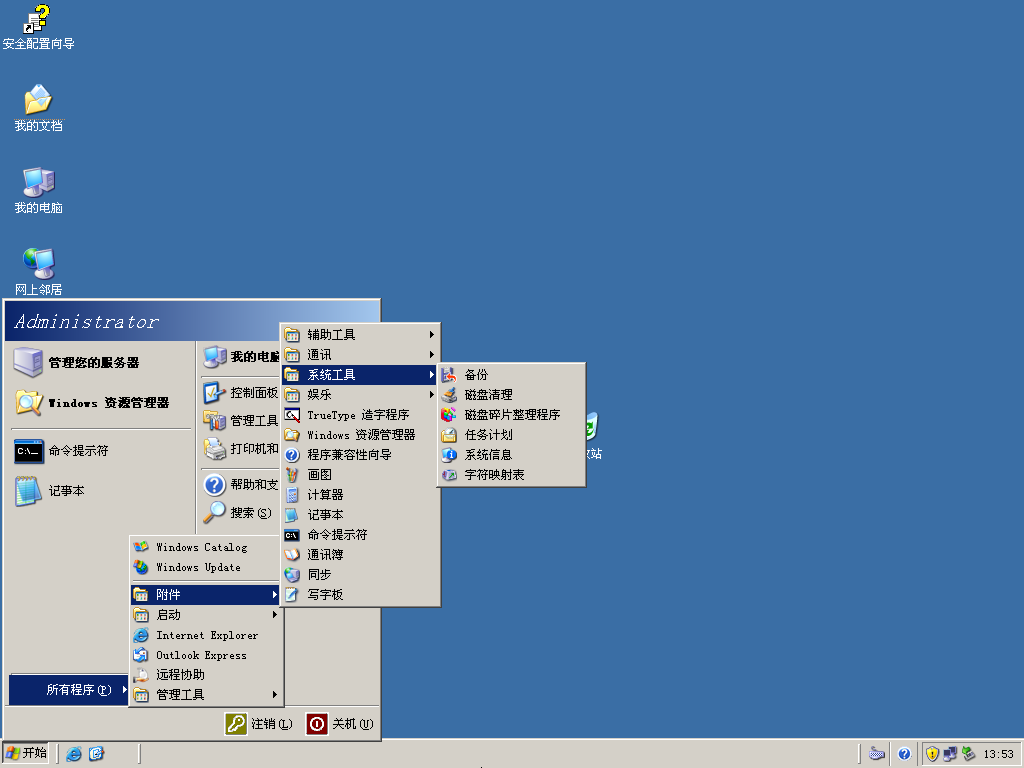This screenshot has height=768, width=1024.
Task: Expand the 启动 submenu arrow
Action: click(275, 615)
